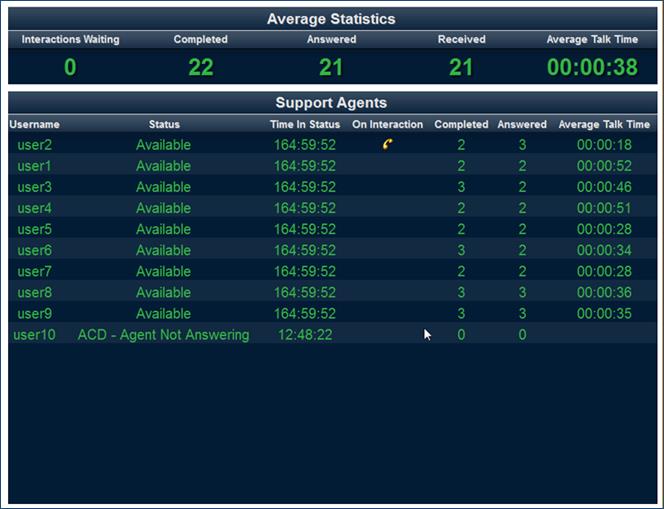Screen dimensions: 664x509
Task: Click the Status column header
Action: [164, 124]
